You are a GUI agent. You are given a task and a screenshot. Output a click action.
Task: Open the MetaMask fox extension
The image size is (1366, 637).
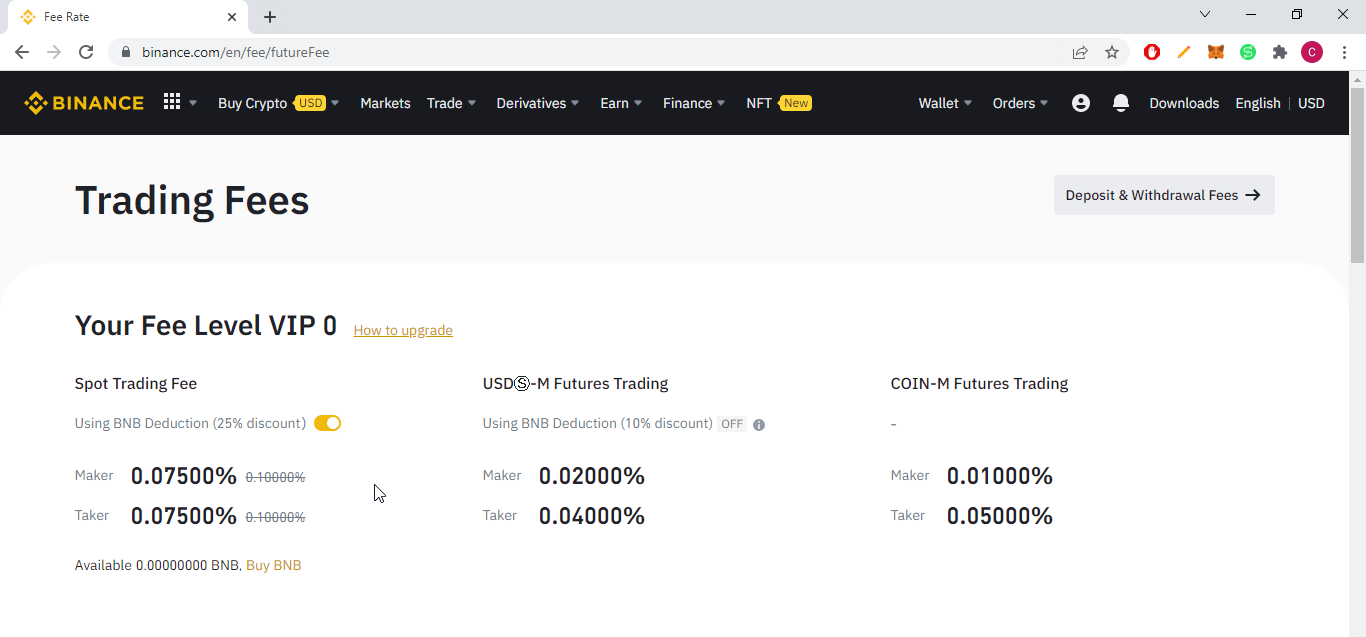coord(1216,52)
